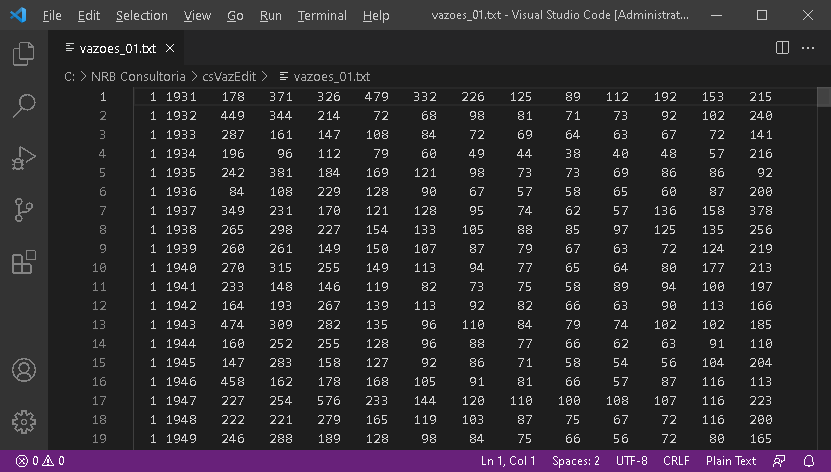
Task: Open the Source Control view
Action: 24,210
